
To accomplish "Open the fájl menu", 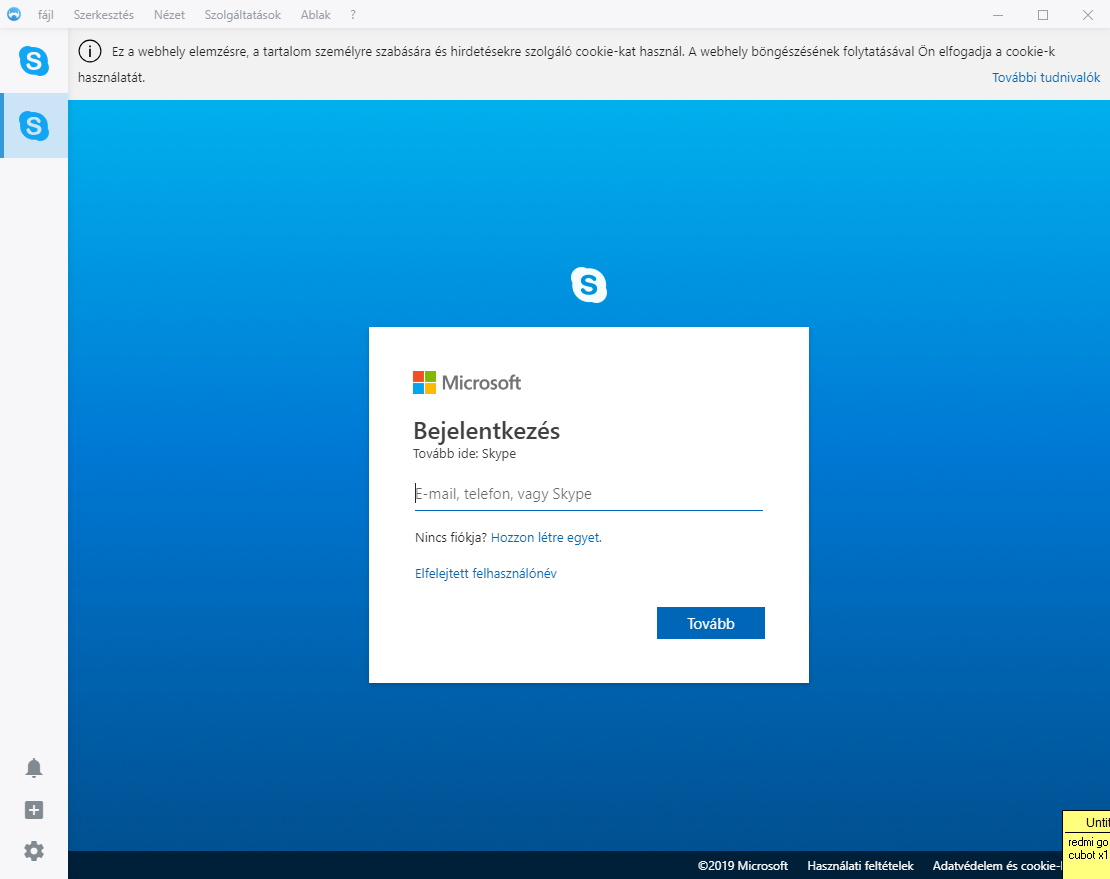I will (x=46, y=15).
